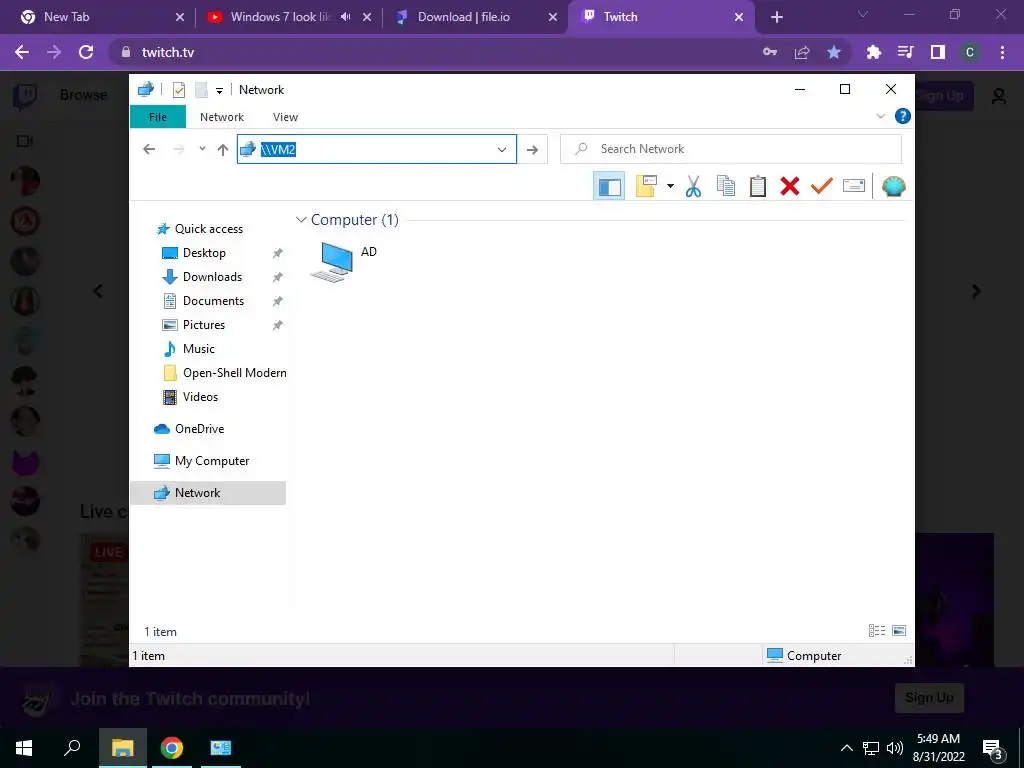Click the orange checkmark Properties icon
Screen dimensions: 1024x768
pos(822,187)
